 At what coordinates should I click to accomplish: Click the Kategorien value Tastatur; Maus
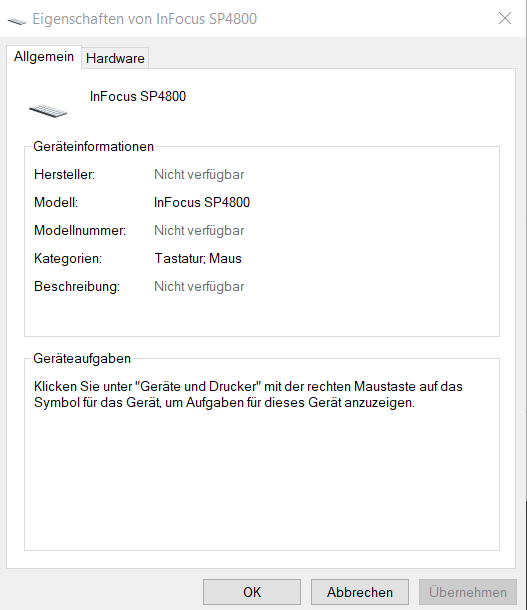pyautogui.click(x=198, y=258)
